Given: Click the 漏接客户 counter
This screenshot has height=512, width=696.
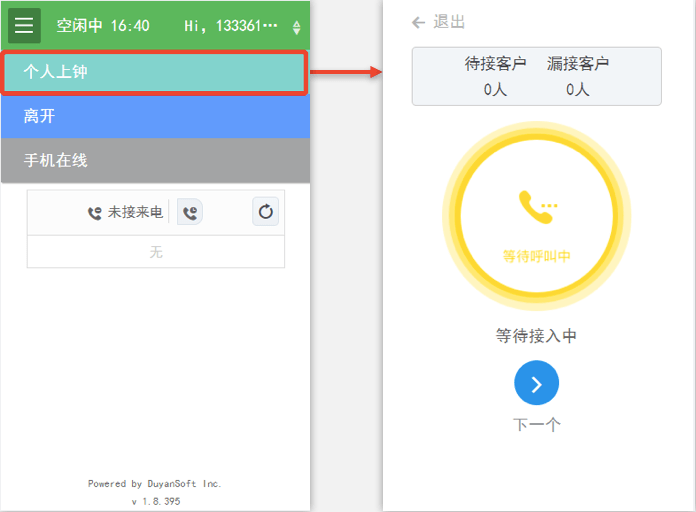Looking at the screenshot, I should (577, 76).
